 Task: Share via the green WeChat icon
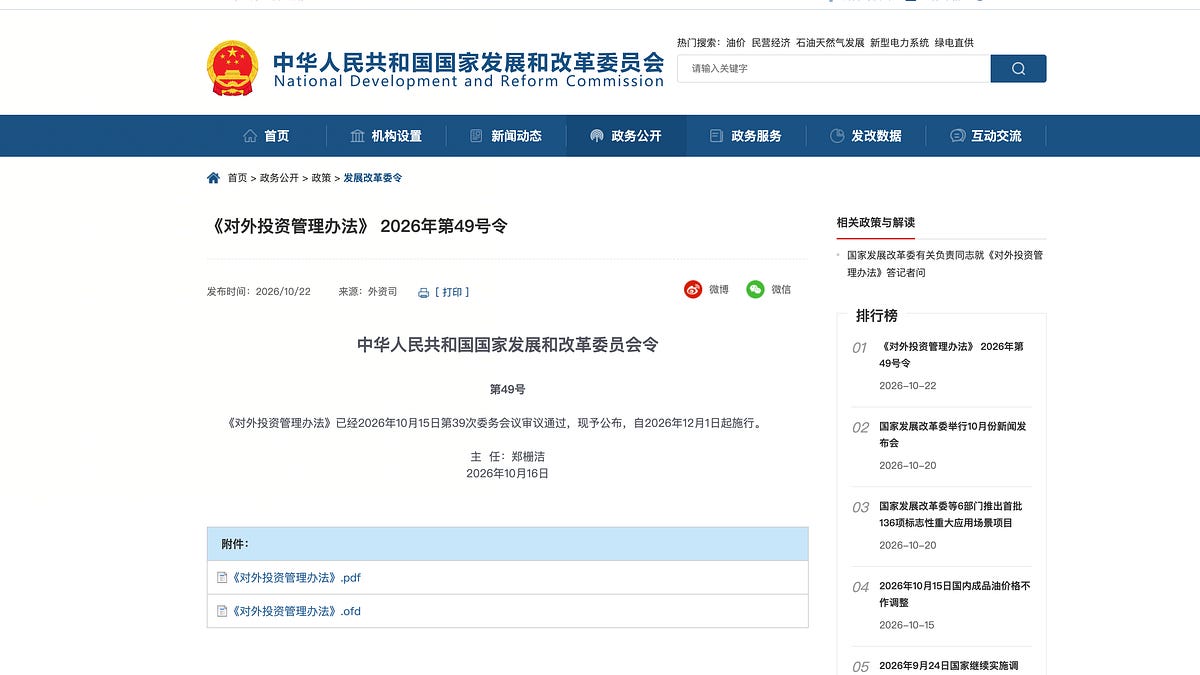755,289
